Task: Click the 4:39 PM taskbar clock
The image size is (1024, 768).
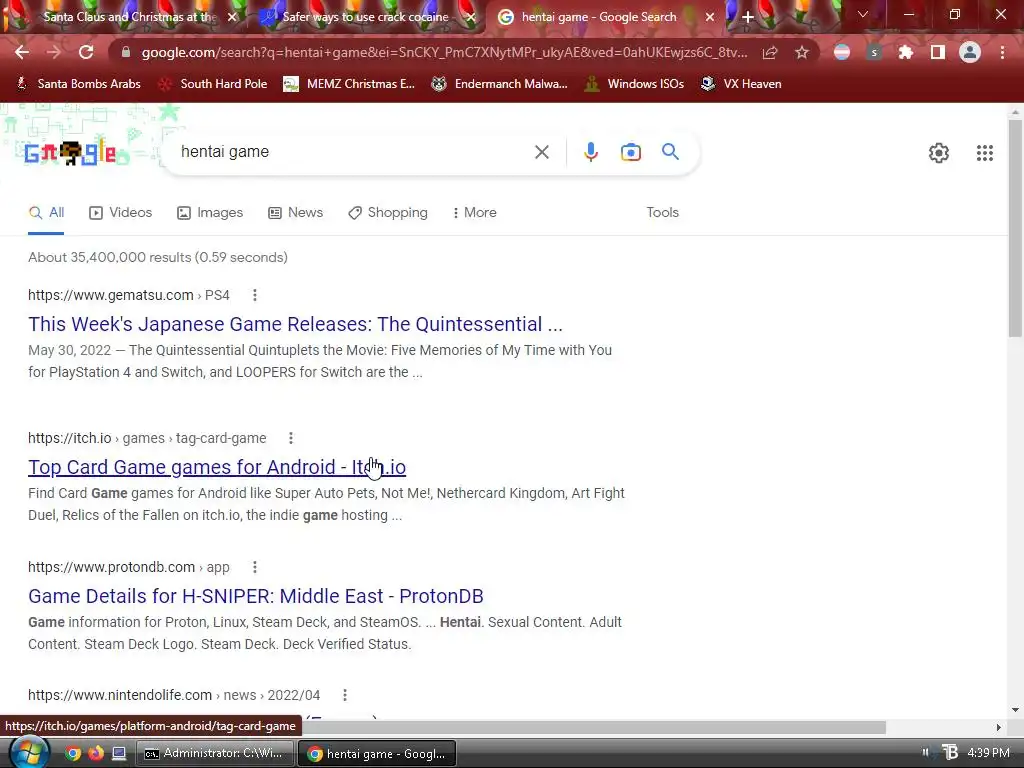Action: [988, 753]
